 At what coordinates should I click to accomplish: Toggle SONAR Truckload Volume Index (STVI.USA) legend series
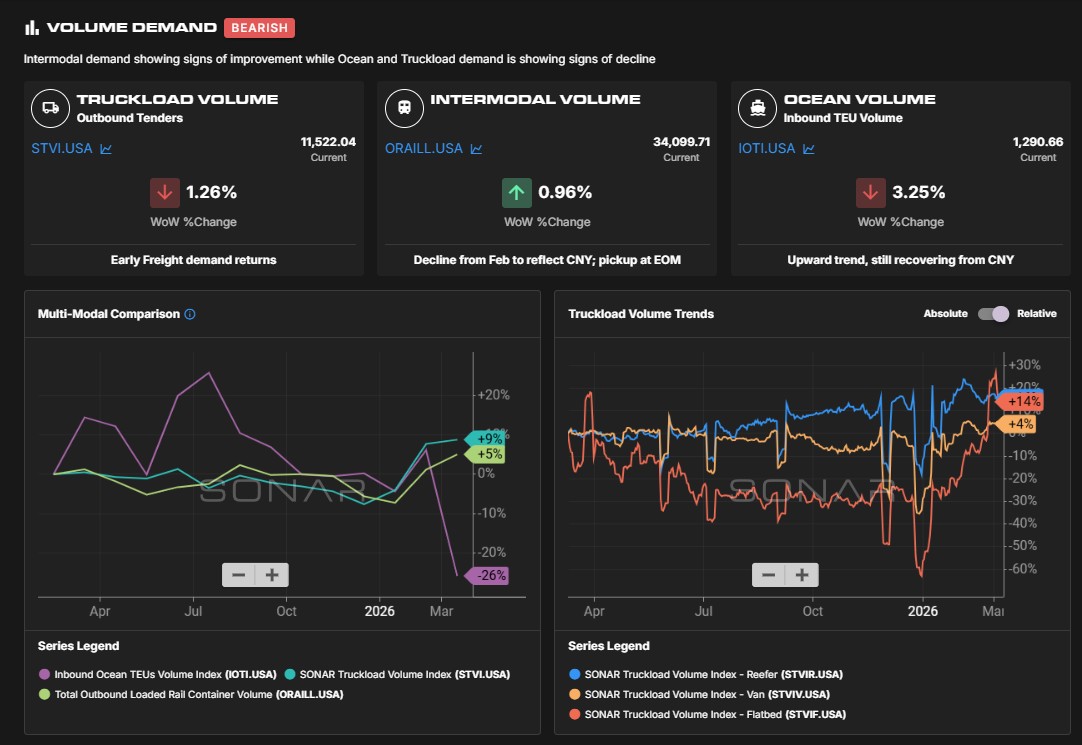397,675
